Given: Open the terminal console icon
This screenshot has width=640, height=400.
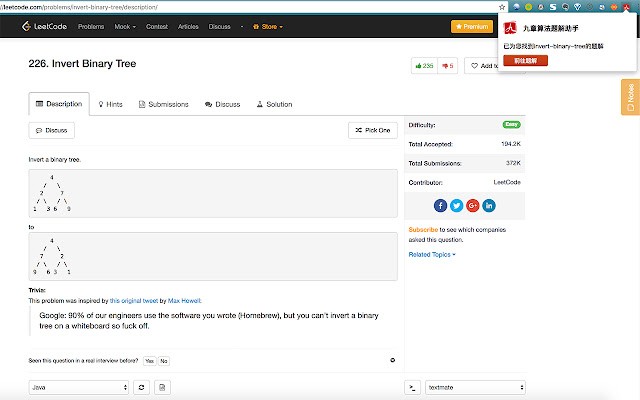Looking at the screenshot, I should 411,387.
